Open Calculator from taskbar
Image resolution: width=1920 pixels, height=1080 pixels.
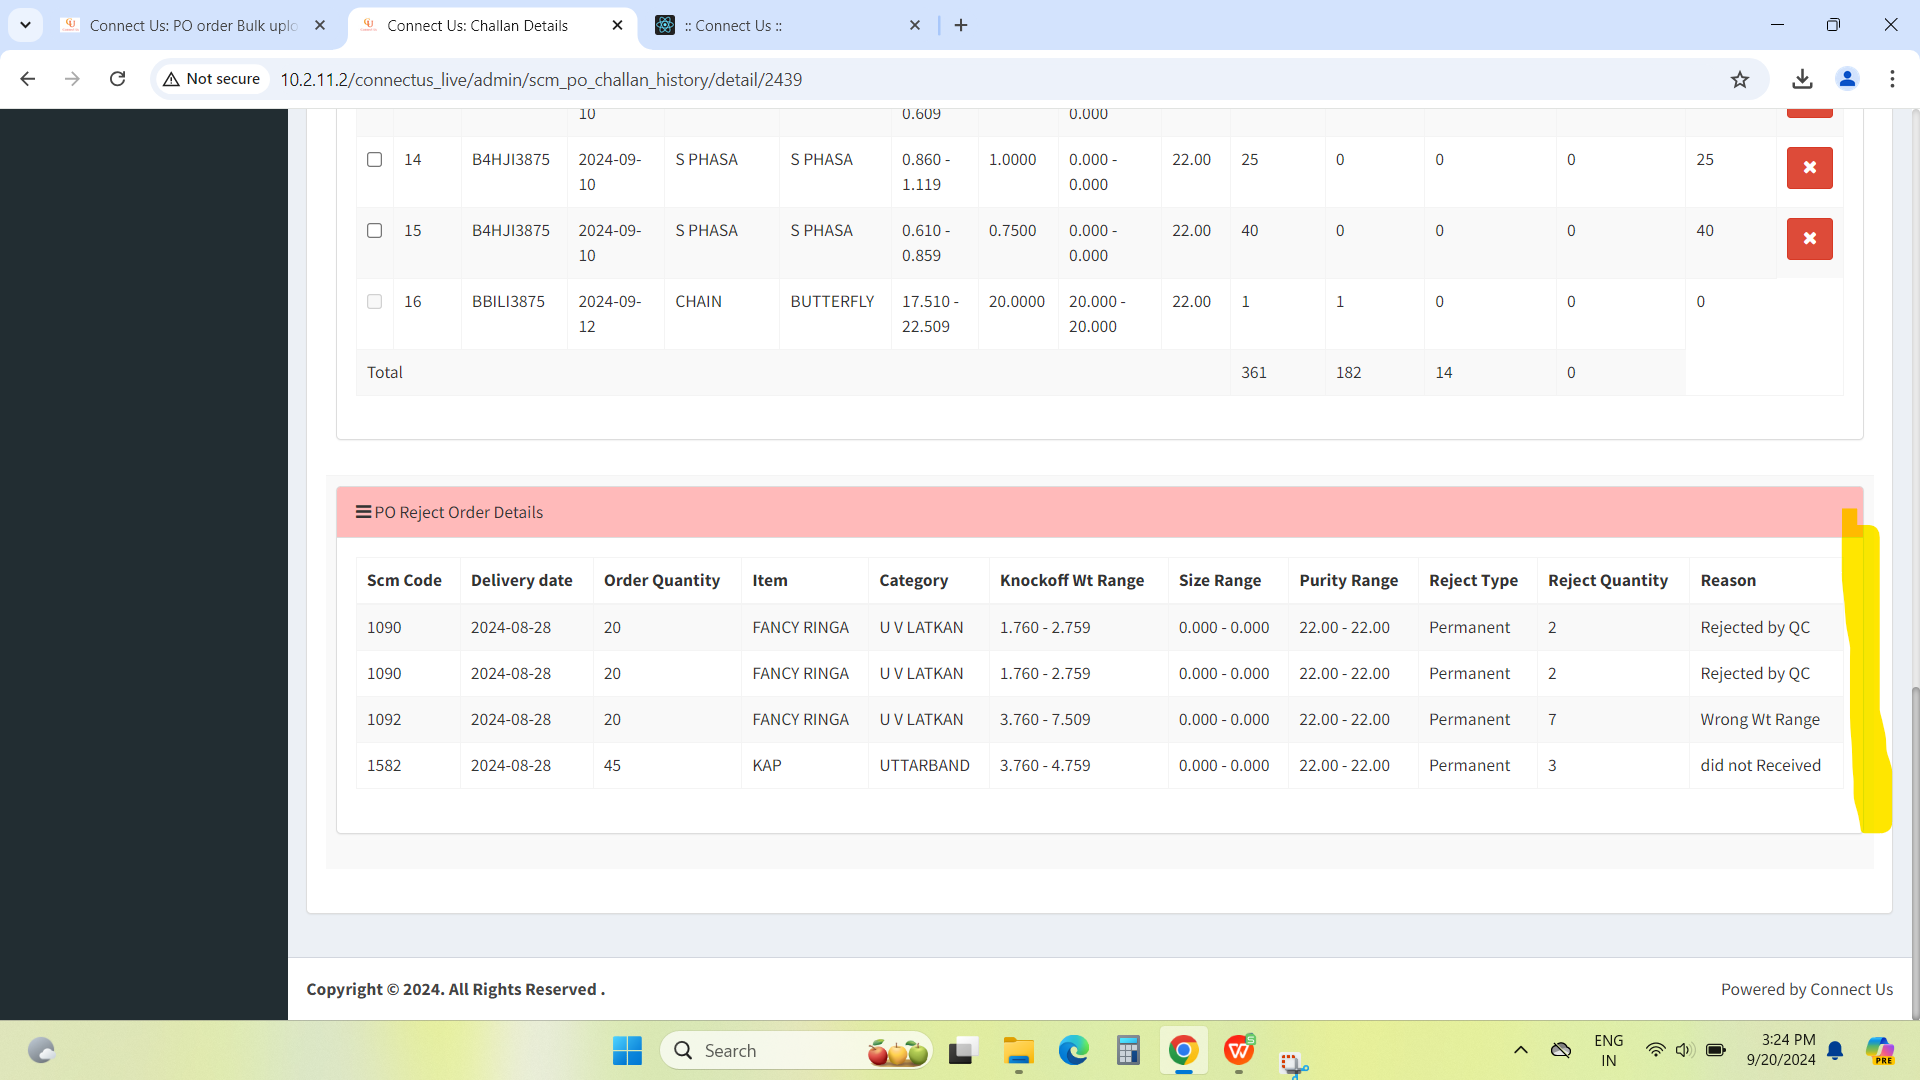pos(1128,1051)
